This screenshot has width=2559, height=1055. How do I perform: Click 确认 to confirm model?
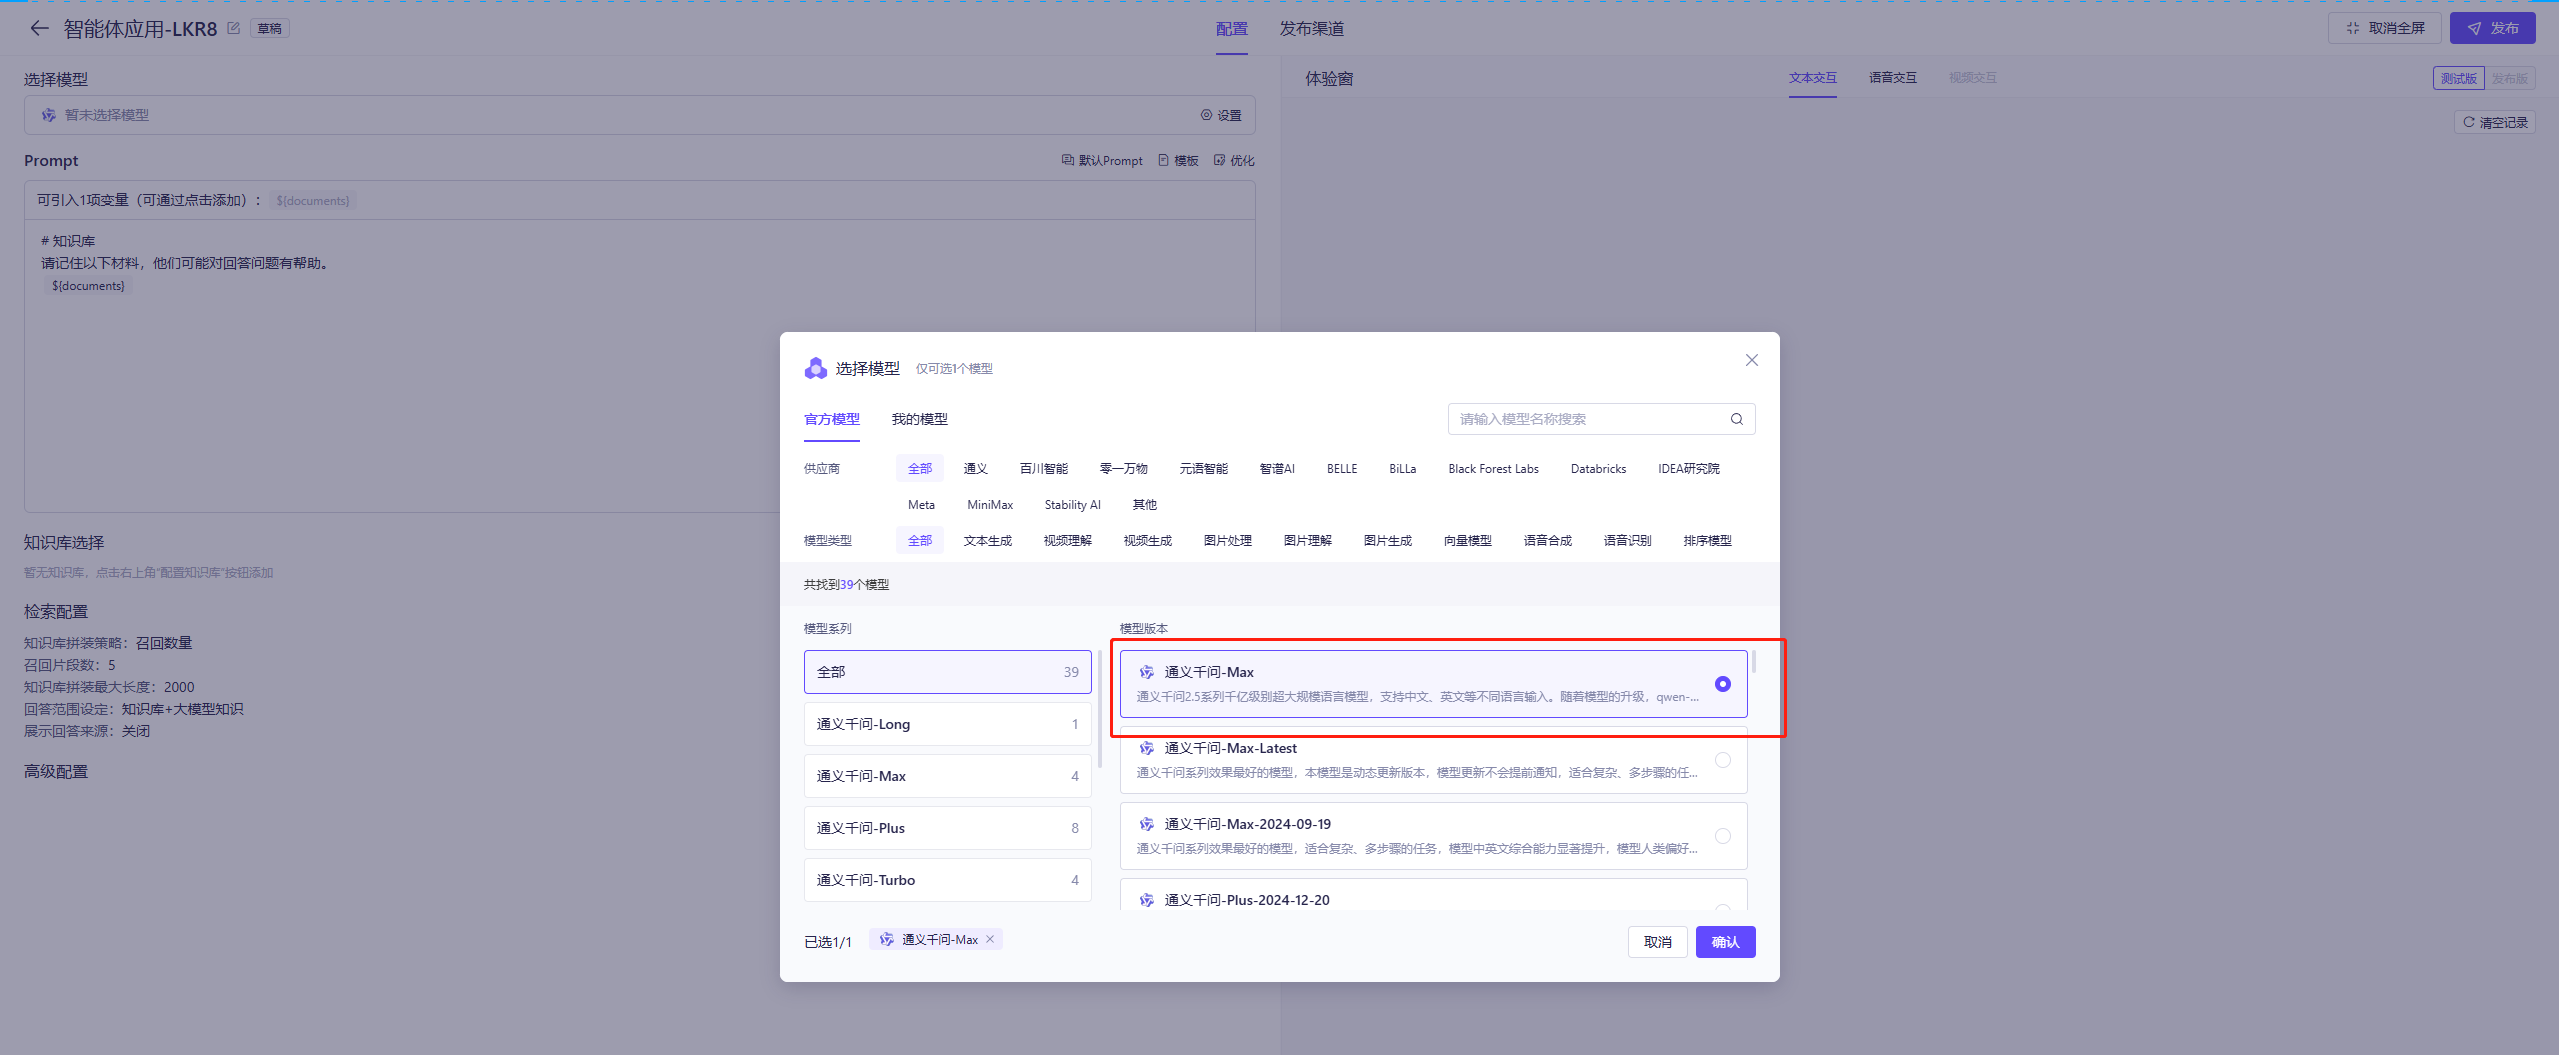[x=1726, y=942]
